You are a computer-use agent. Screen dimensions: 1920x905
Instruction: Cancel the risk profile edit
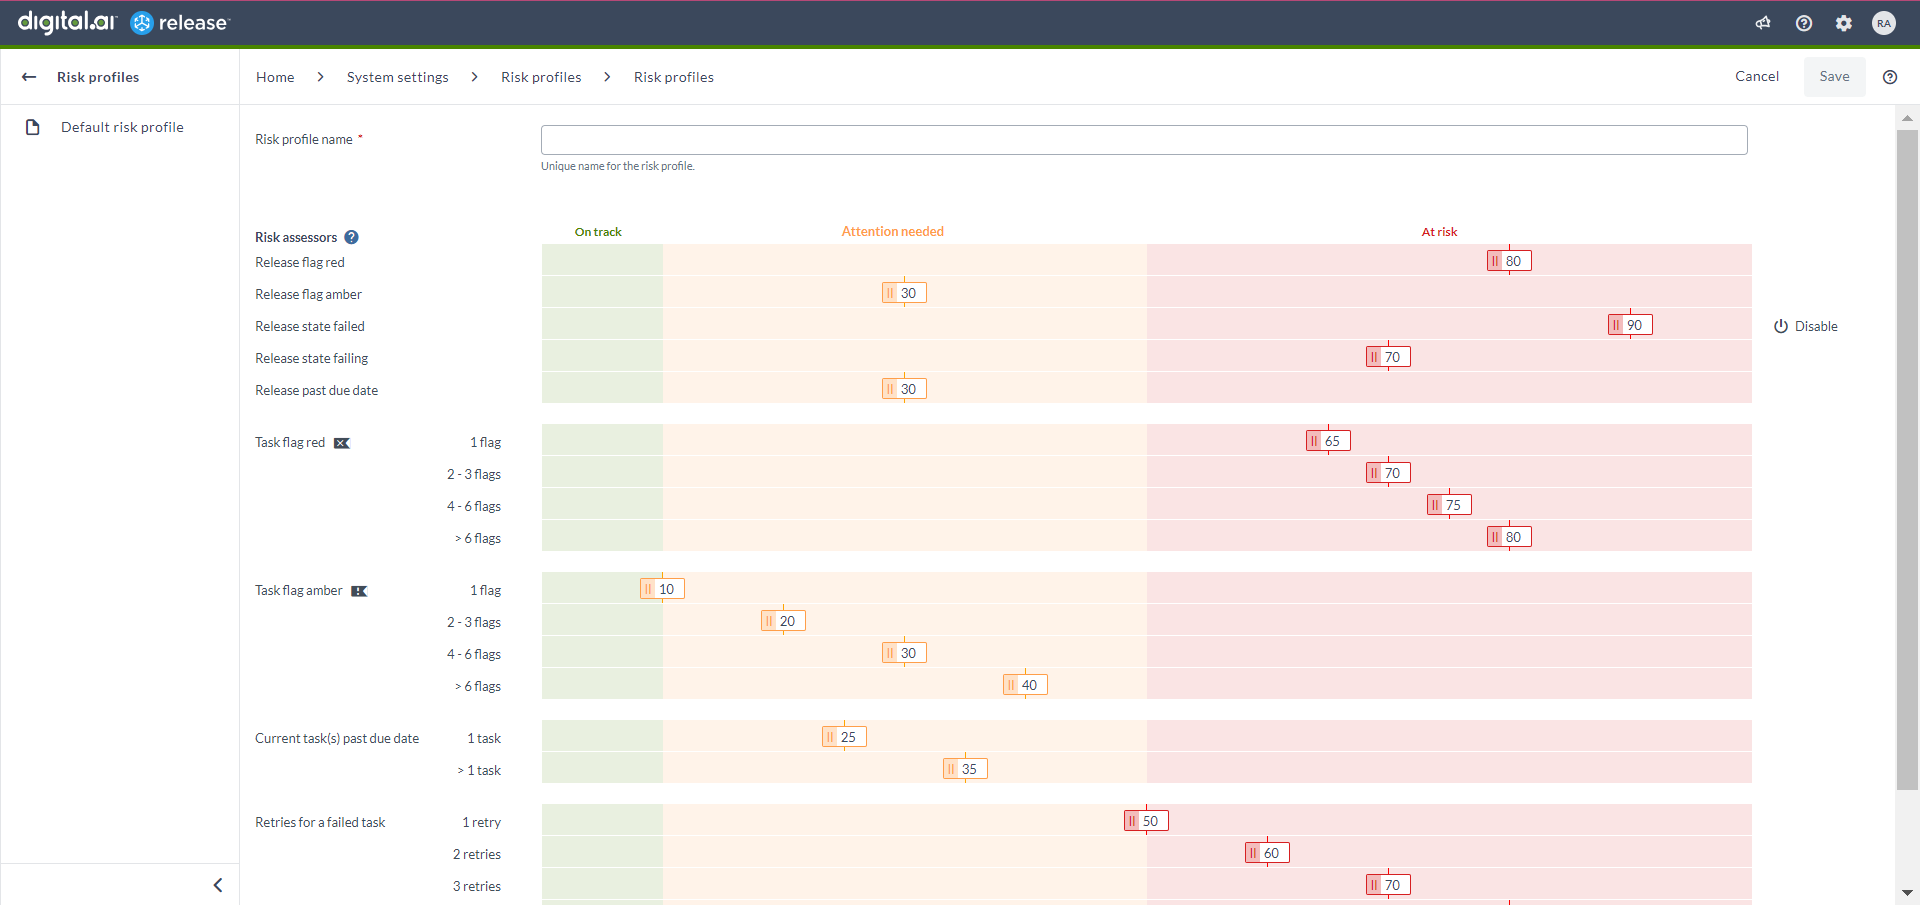click(x=1757, y=76)
